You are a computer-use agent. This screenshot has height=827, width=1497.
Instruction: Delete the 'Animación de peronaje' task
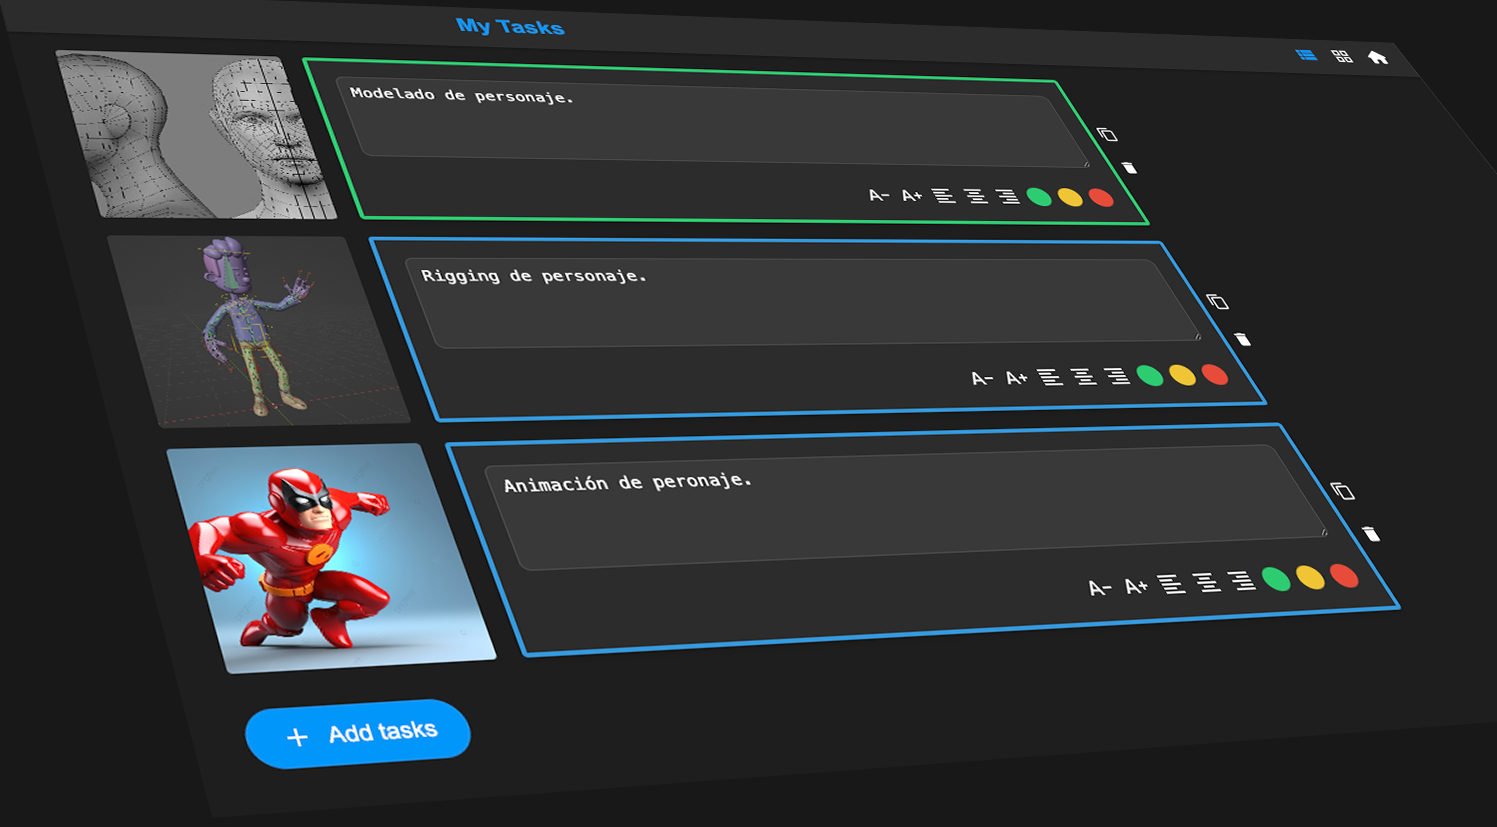[1372, 534]
